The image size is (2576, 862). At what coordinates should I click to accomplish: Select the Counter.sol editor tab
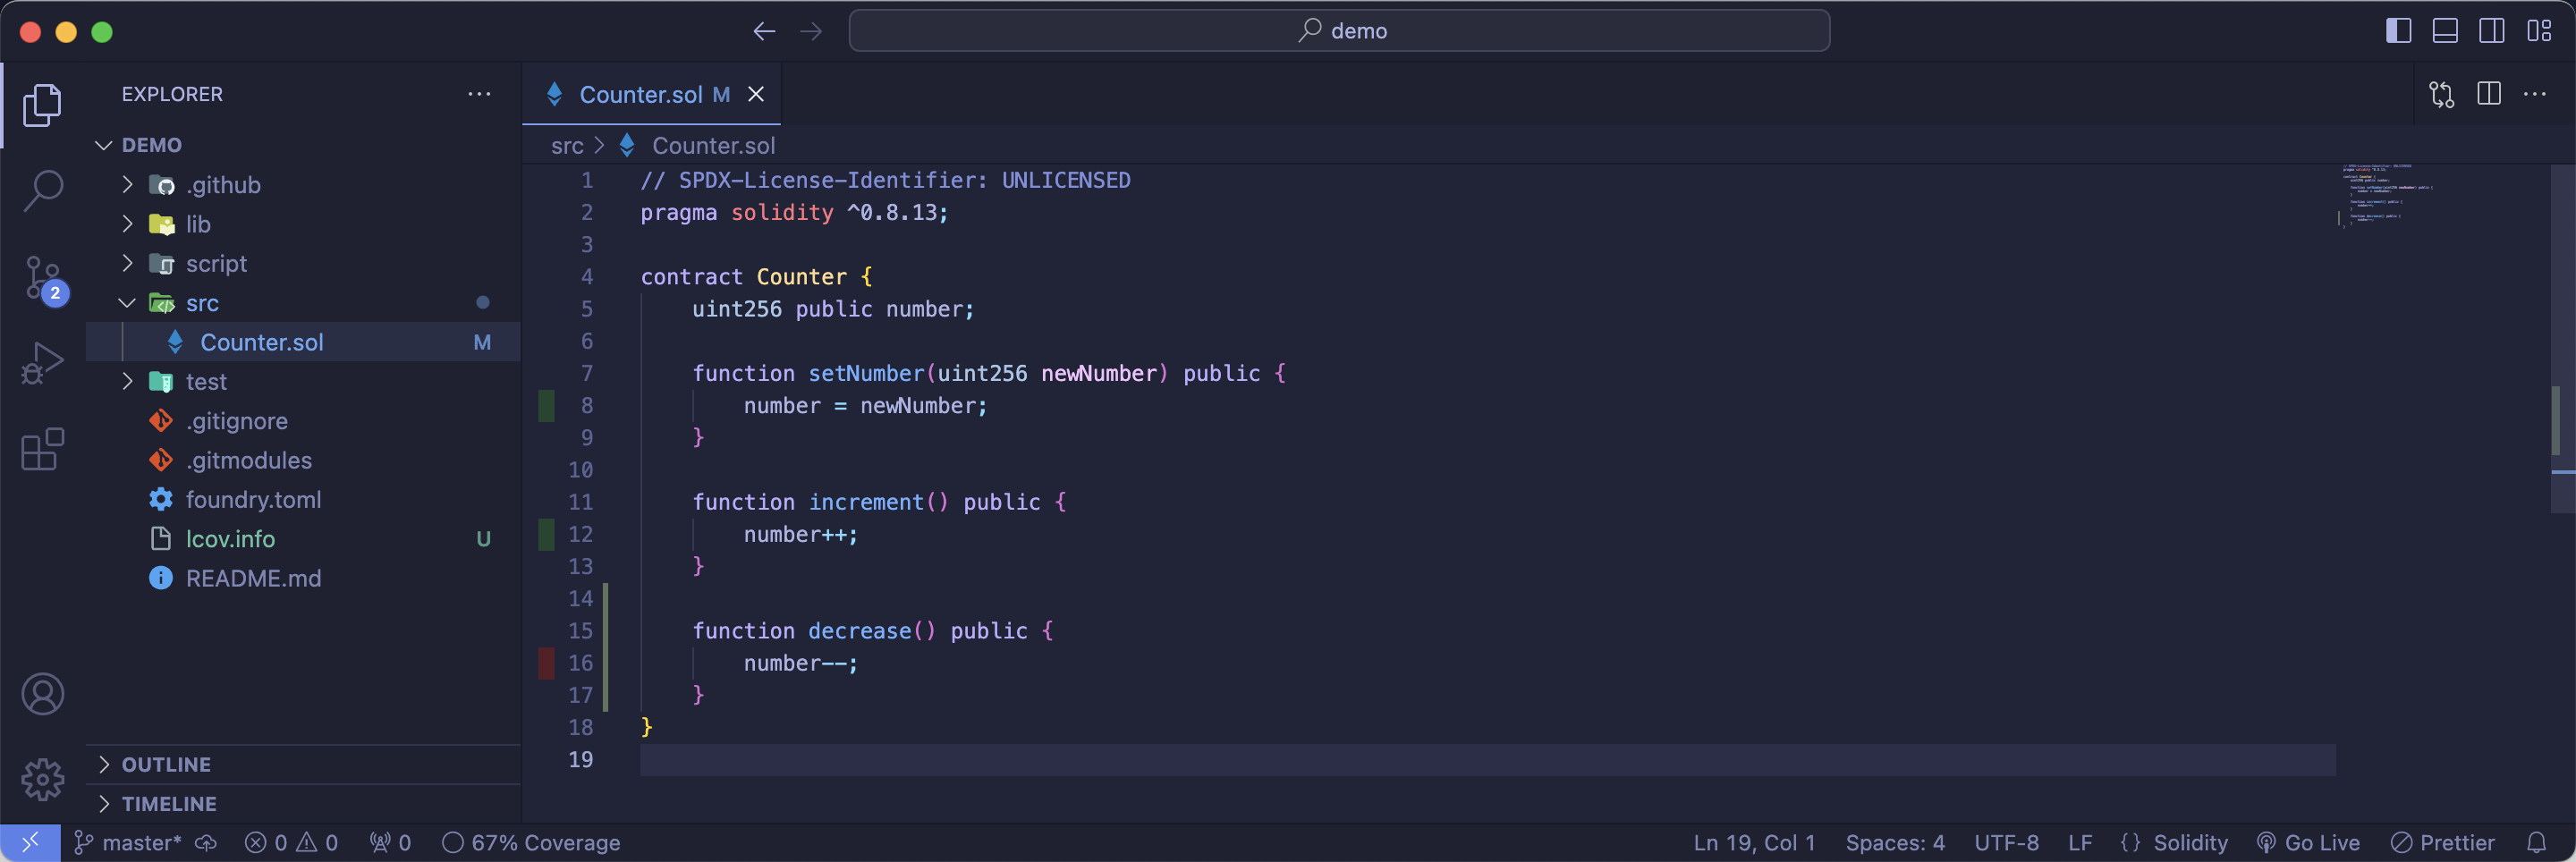[x=640, y=94]
